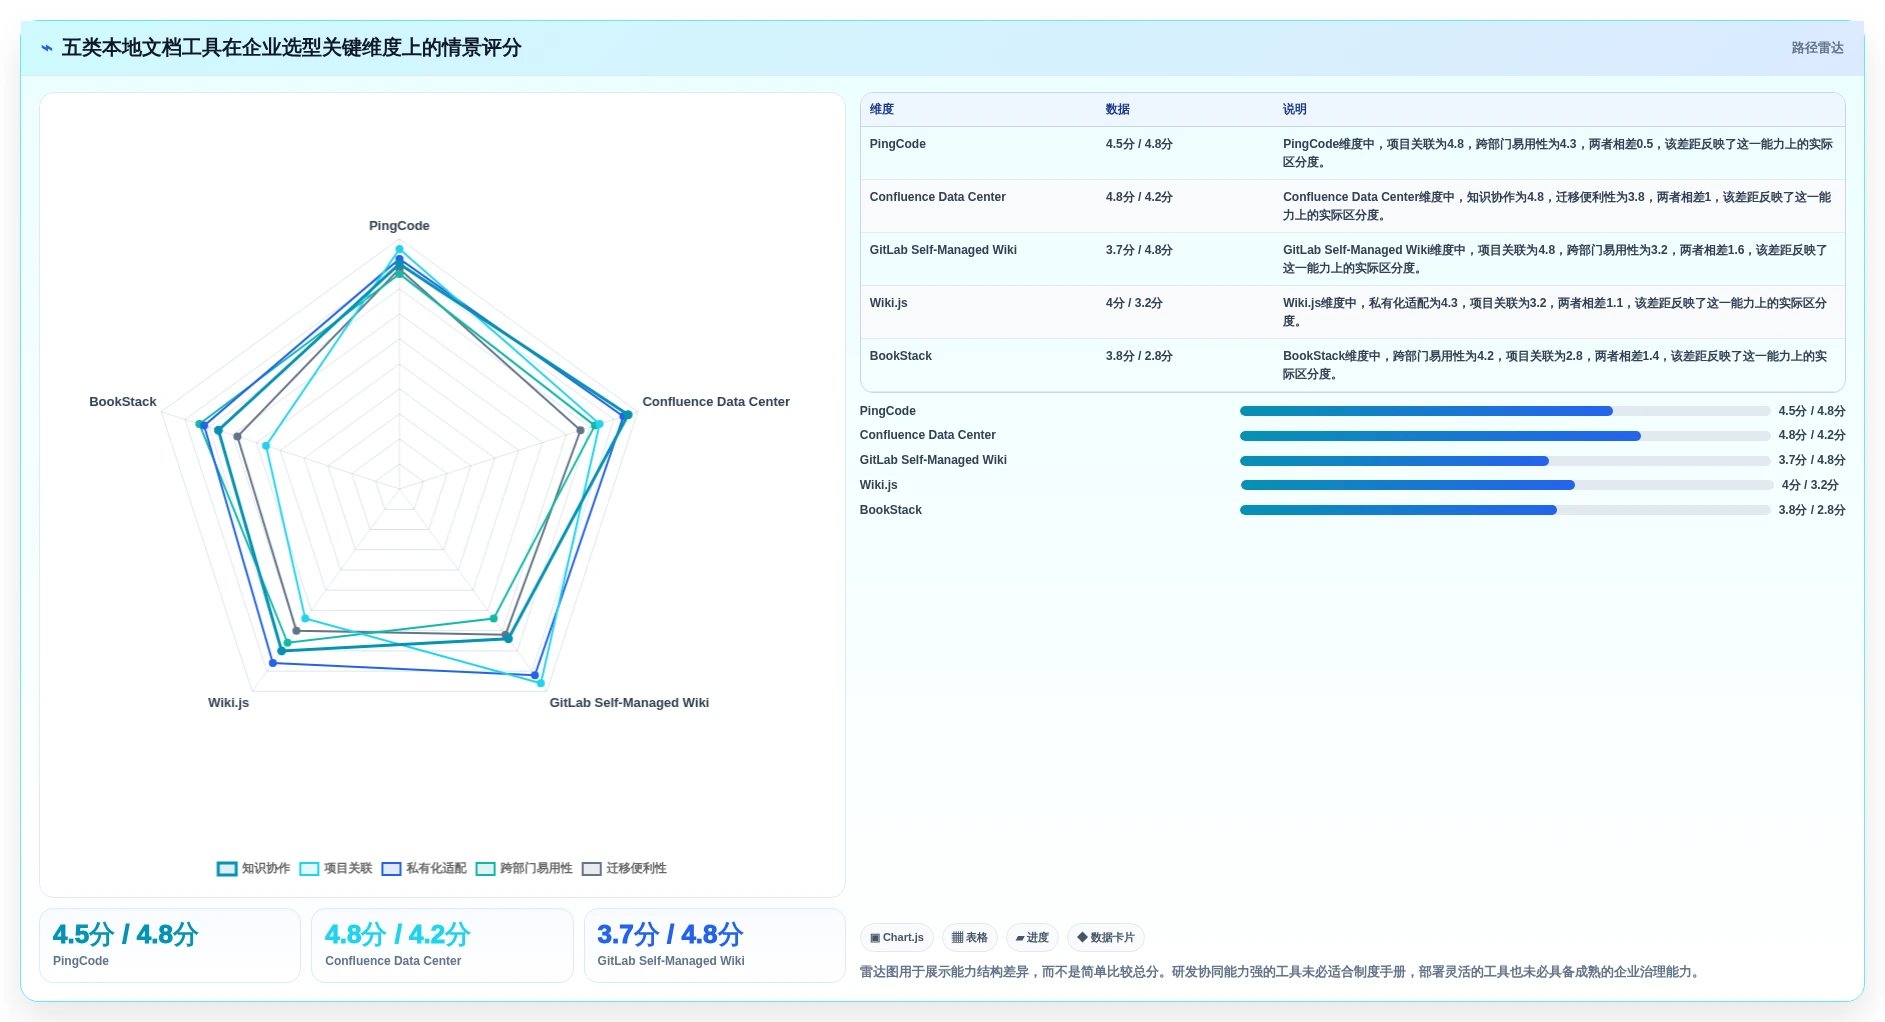The width and height of the screenshot is (1885, 1022).
Task: Click the Confluence Data Center progress bar
Action: [x=1505, y=436]
